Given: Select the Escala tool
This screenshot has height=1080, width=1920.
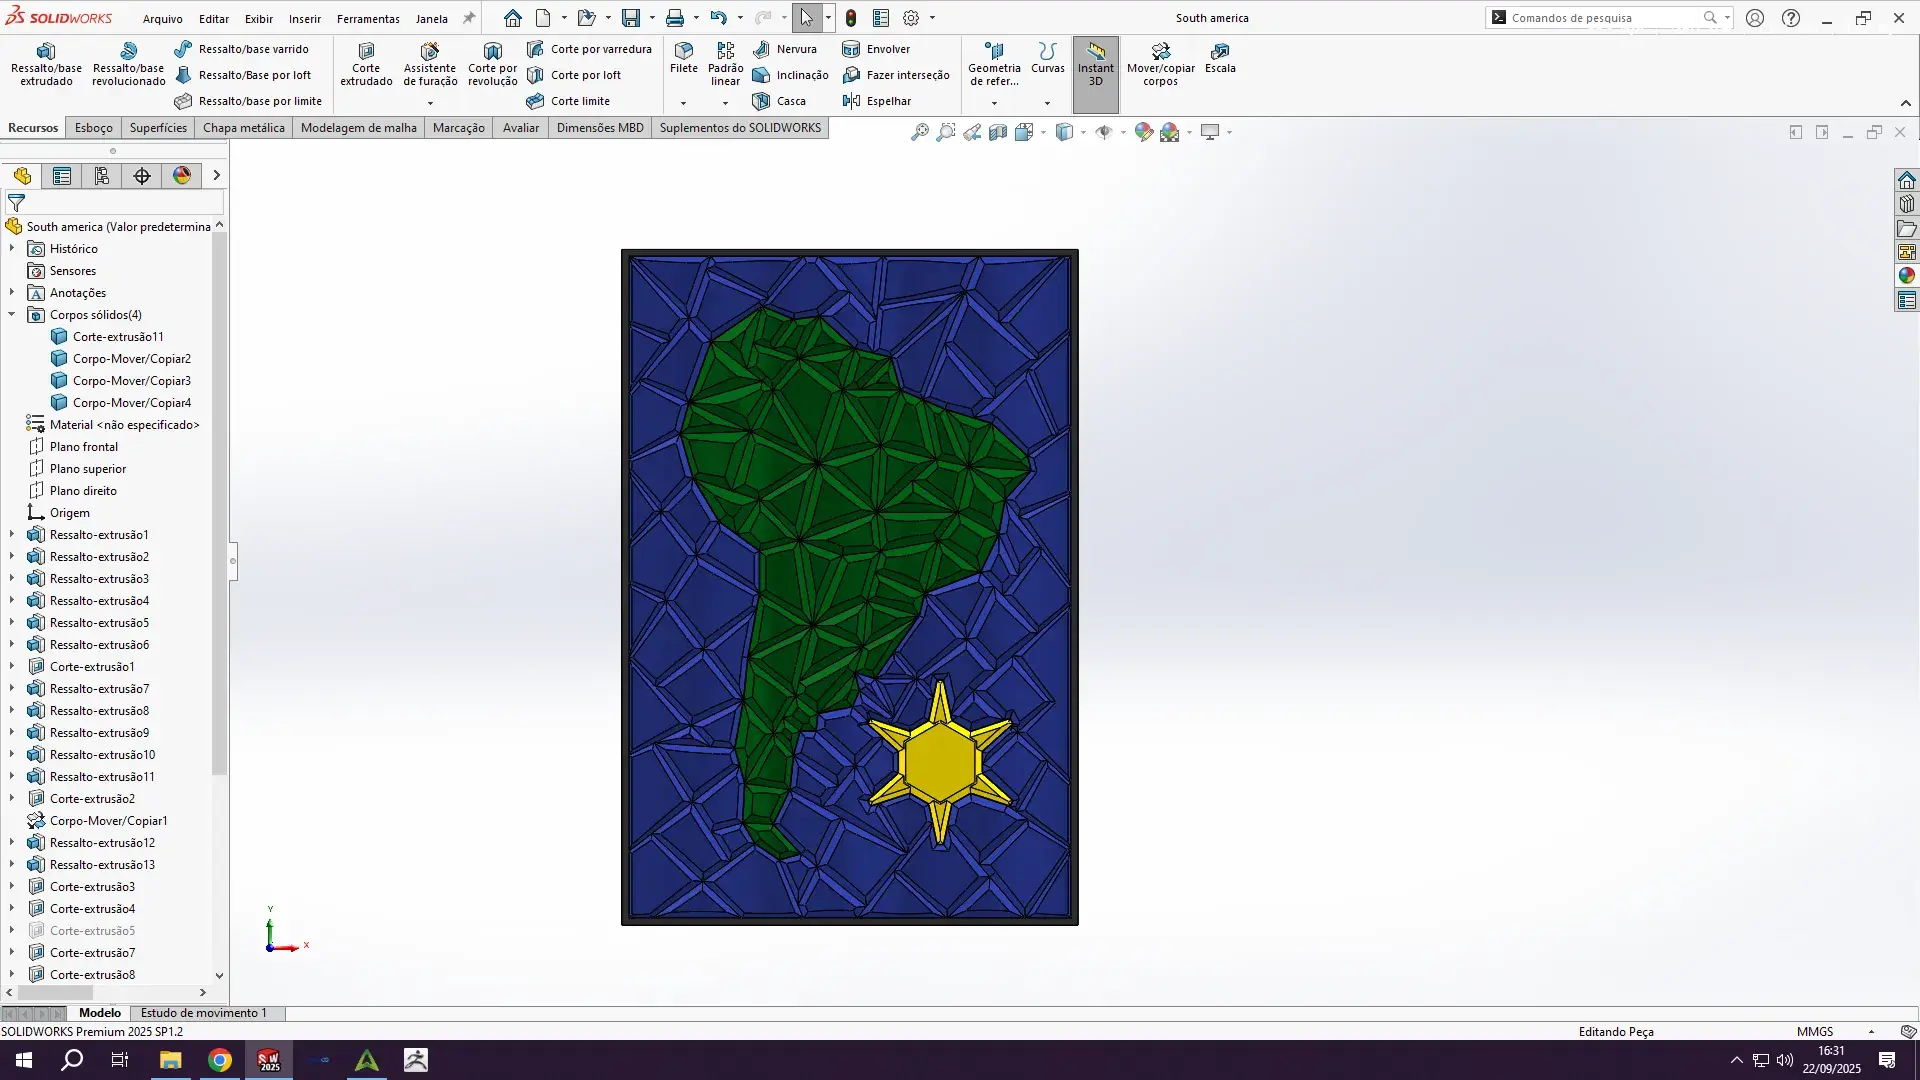Looking at the screenshot, I should [1220, 58].
